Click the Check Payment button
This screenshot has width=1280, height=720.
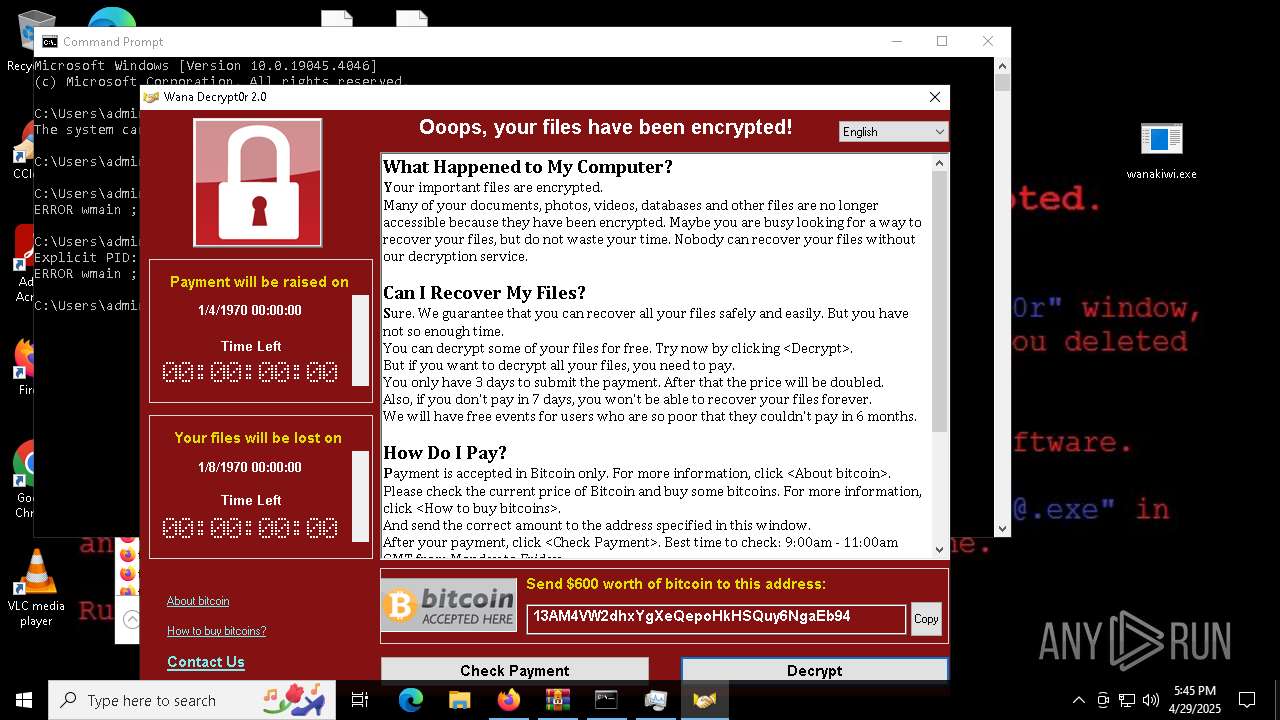click(x=515, y=670)
